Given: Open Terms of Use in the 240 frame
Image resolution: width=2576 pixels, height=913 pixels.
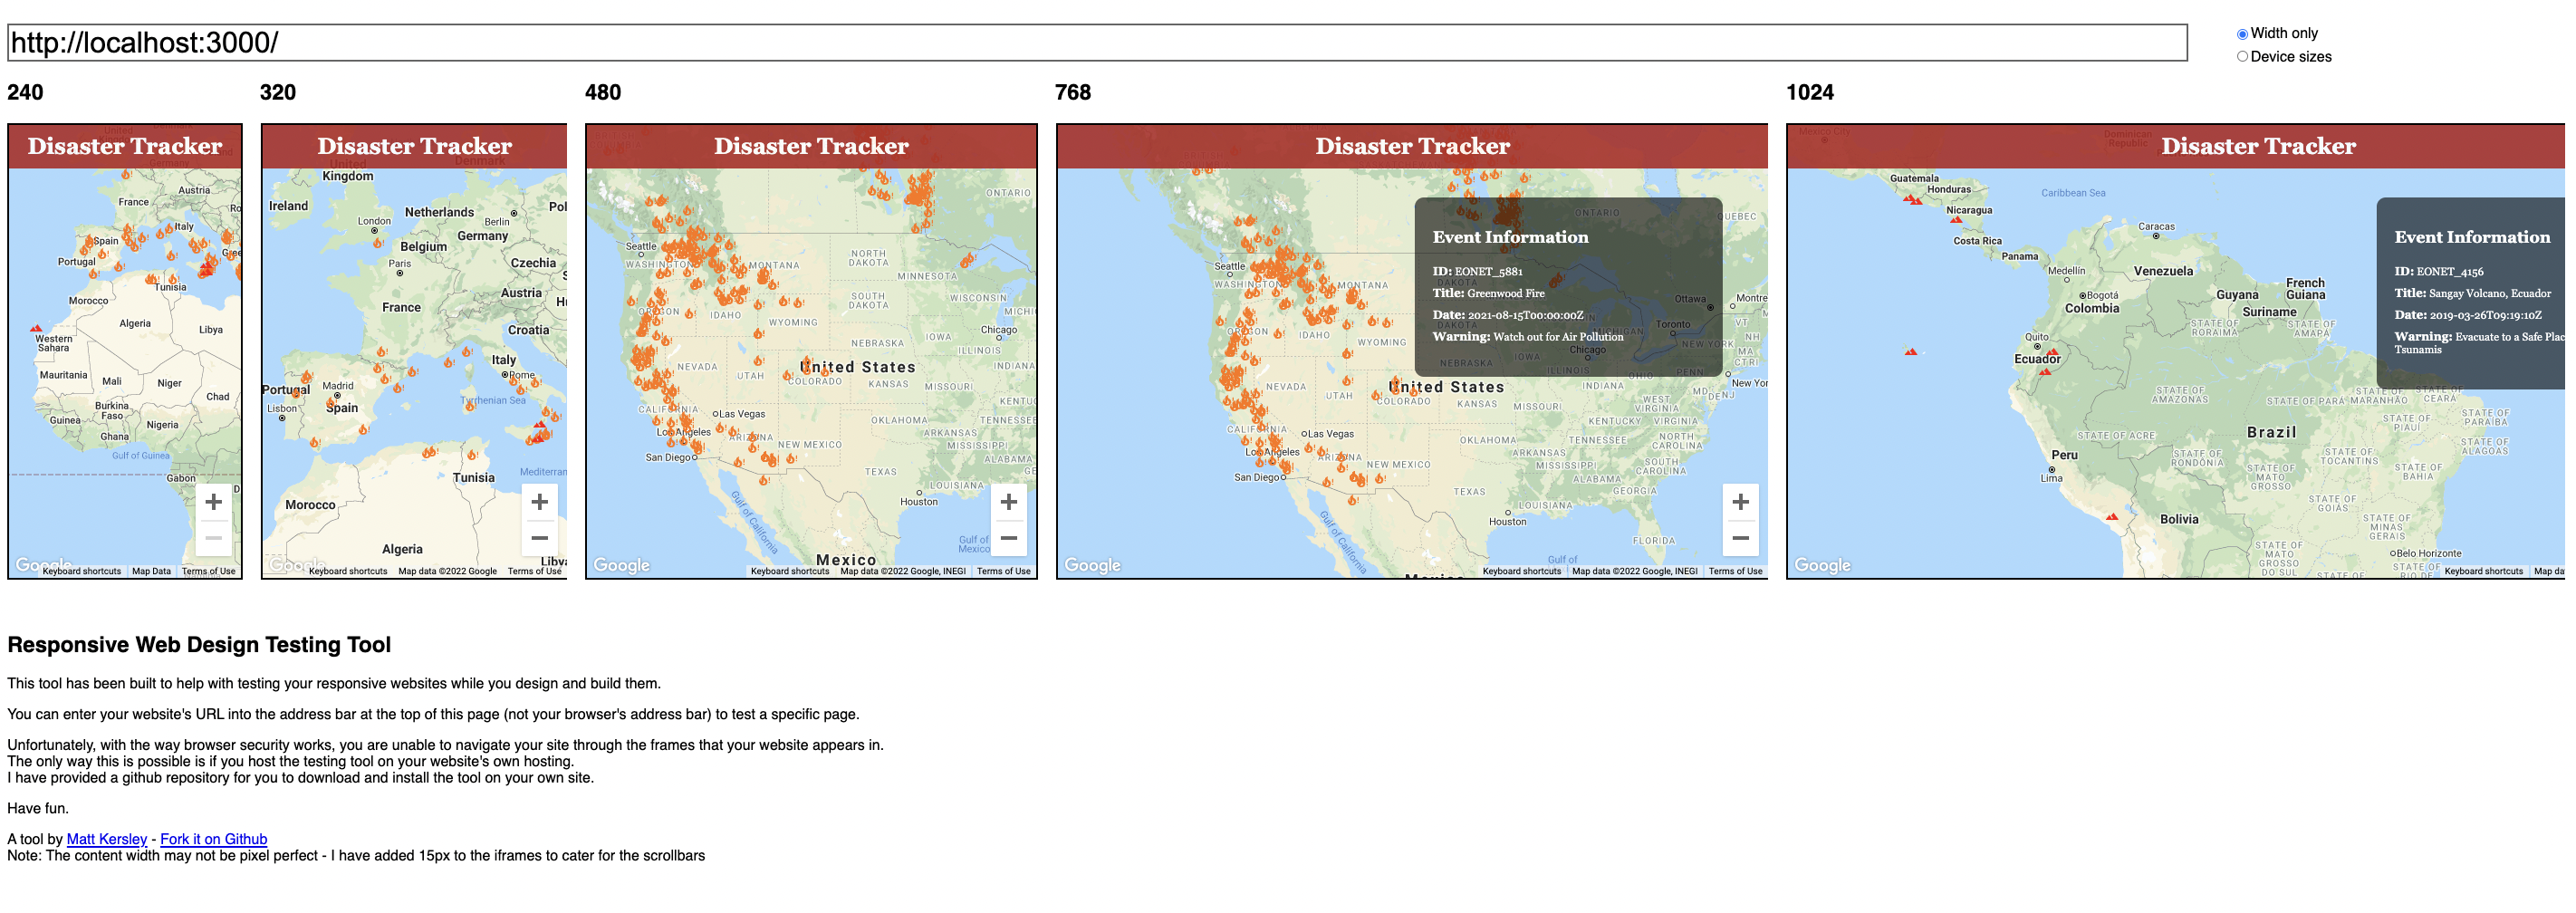Looking at the screenshot, I should (208, 572).
